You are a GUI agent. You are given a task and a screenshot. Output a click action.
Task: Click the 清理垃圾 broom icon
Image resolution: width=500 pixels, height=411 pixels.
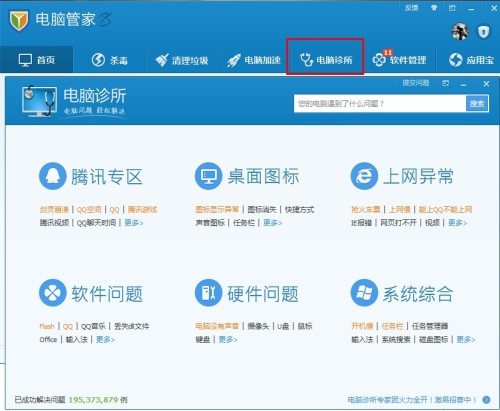click(x=162, y=60)
